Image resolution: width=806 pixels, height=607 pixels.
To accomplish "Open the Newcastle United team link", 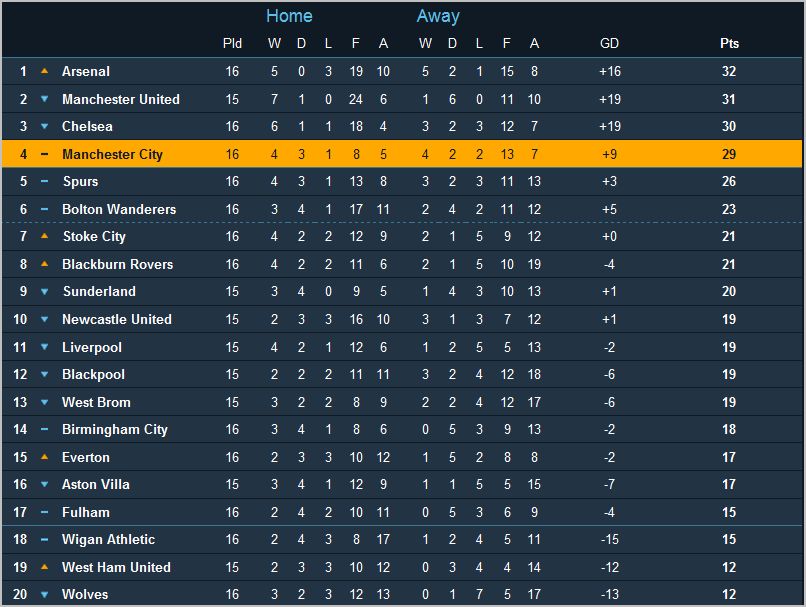I will click(x=116, y=319).
